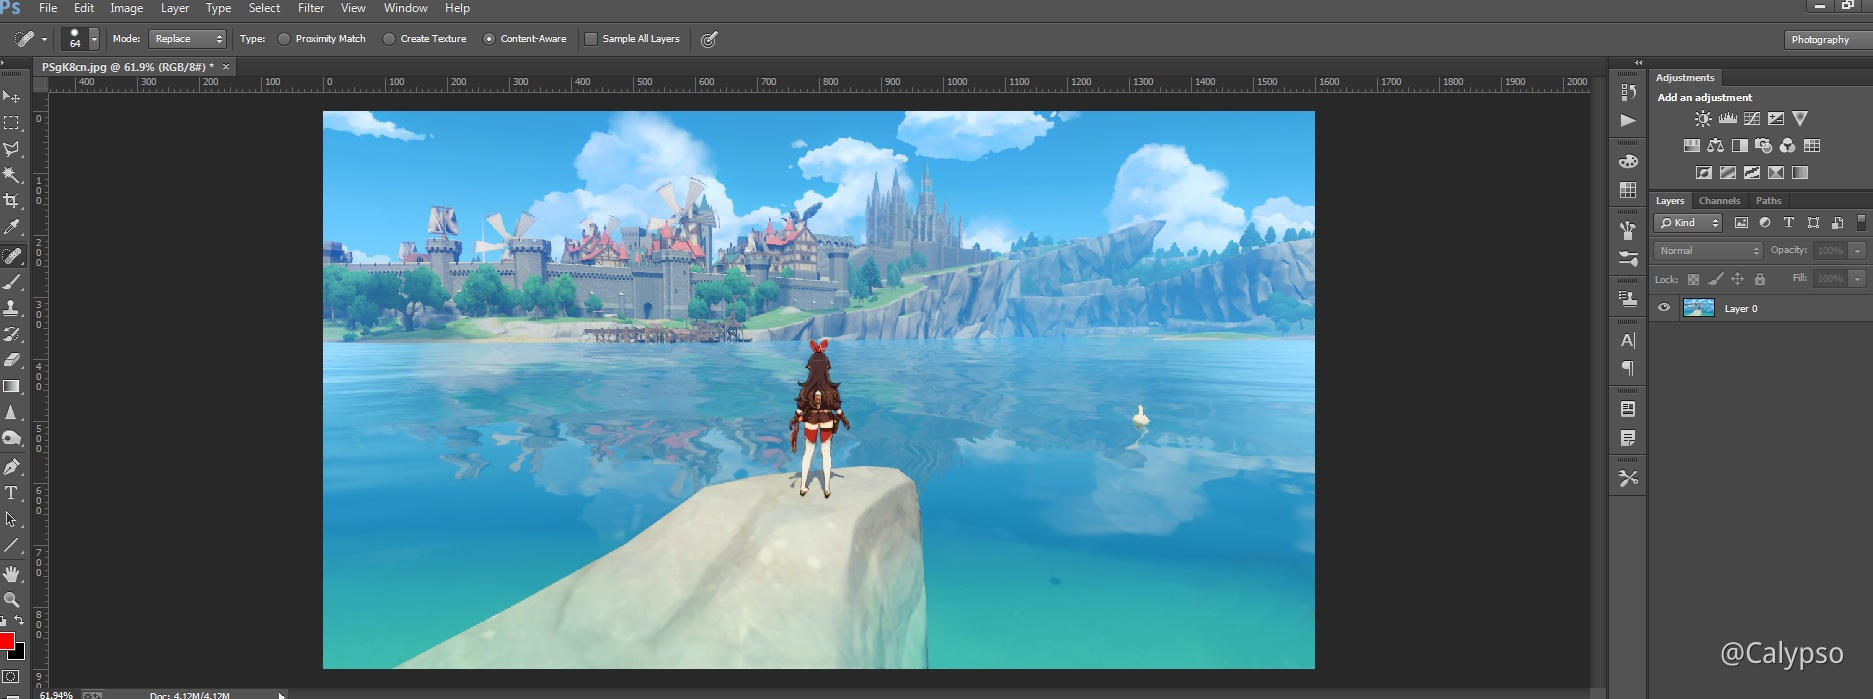
Task: Open the layer filter Kind dropdown
Action: click(x=1688, y=223)
